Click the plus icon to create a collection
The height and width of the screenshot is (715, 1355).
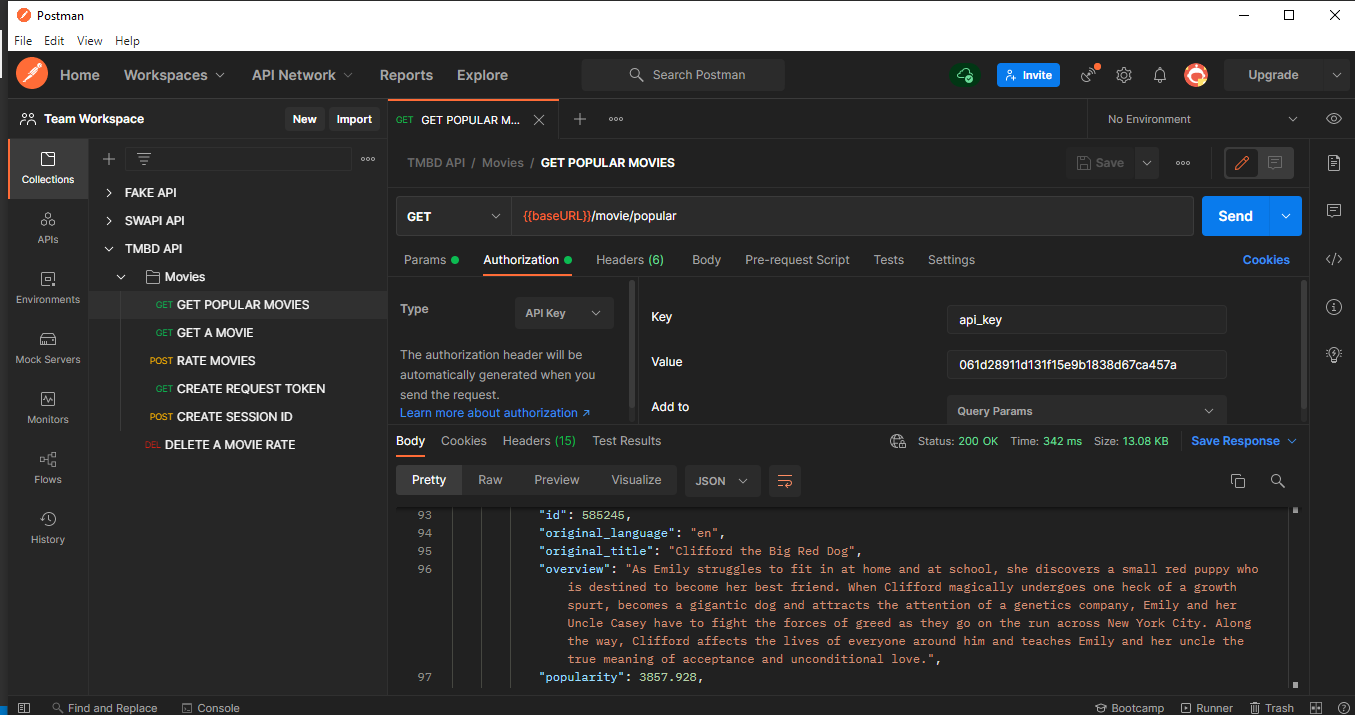(109, 159)
